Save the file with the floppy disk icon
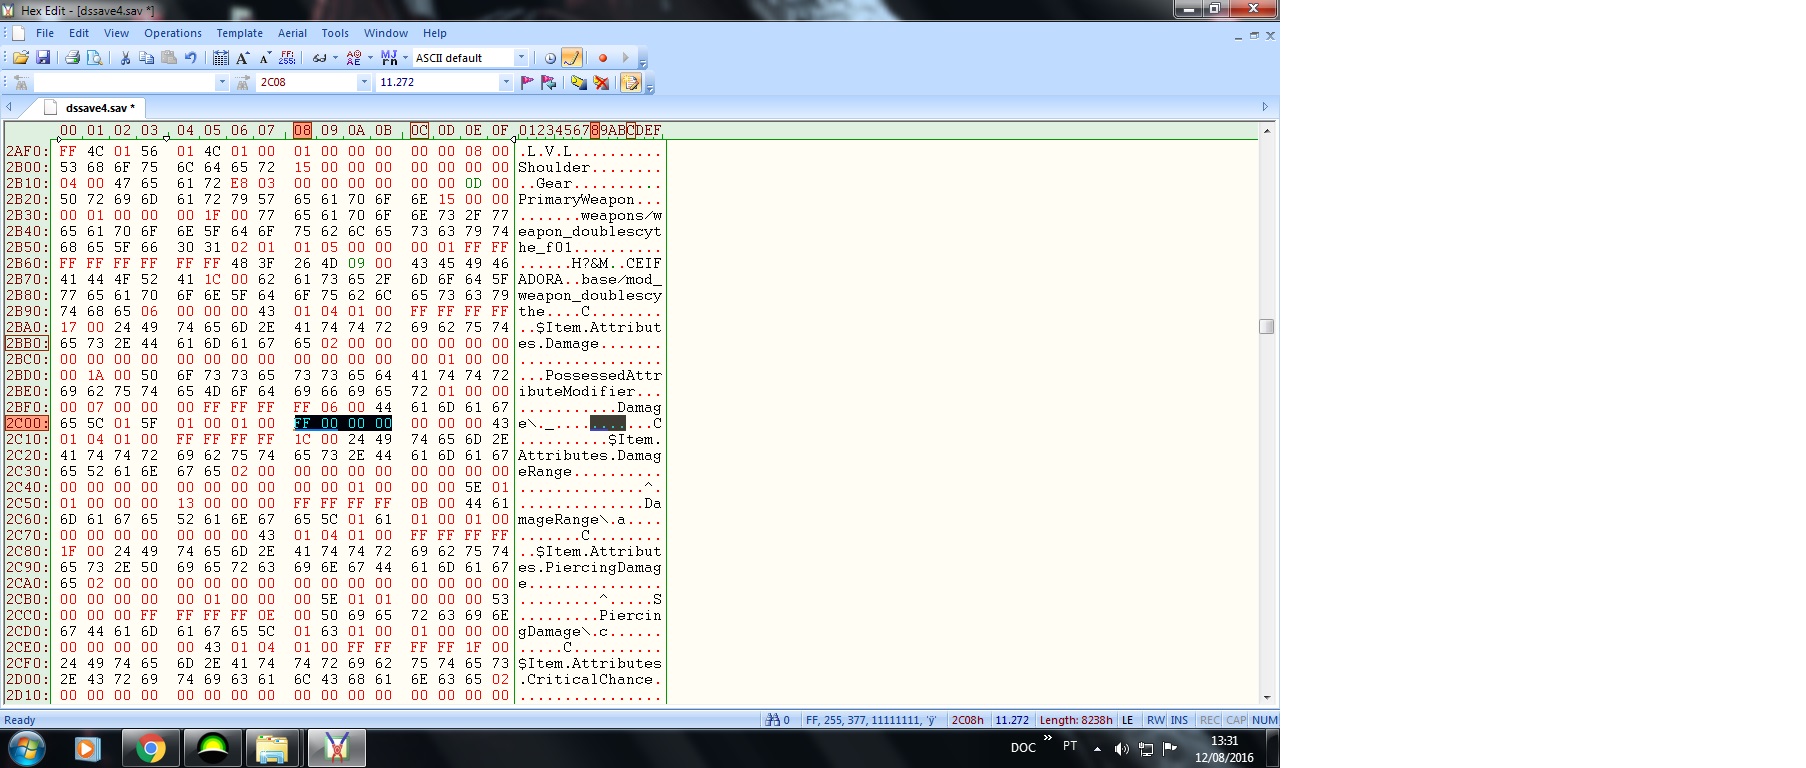Viewport: 1806px width, 768px height. 43,58
